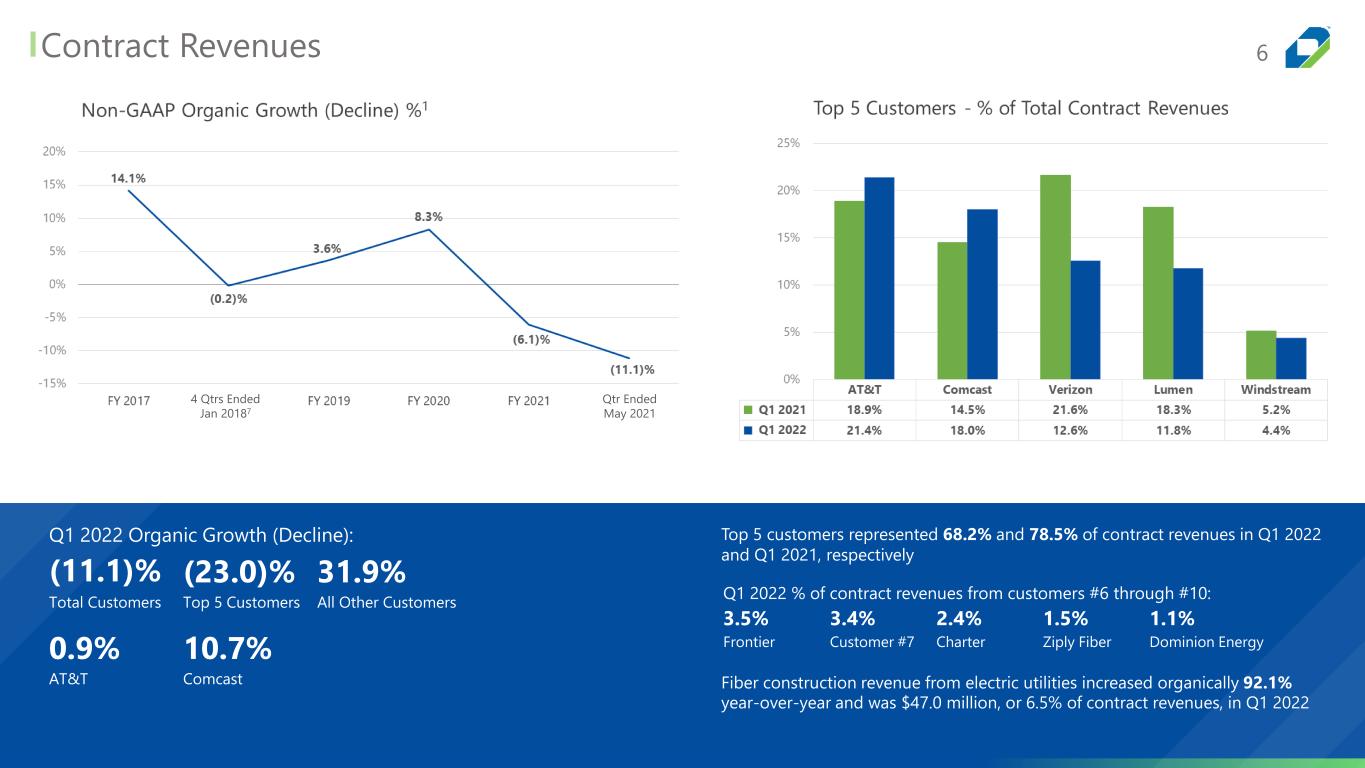The image size is (1365, 768).
Task: Select the FY 2019 axis label
Action: (328, 401)
